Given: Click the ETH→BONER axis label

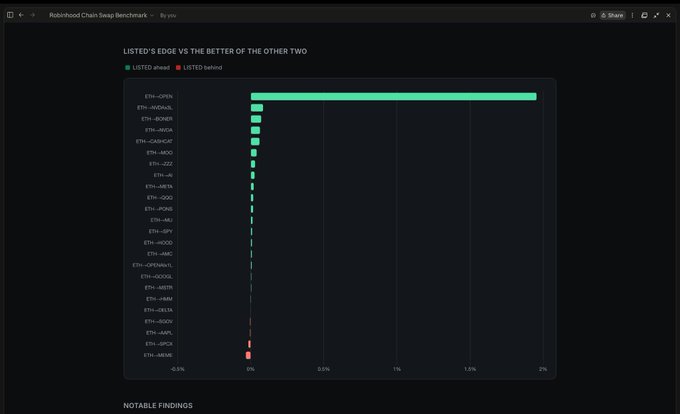Looking at the screenshot, I should (x=157, y=119).
